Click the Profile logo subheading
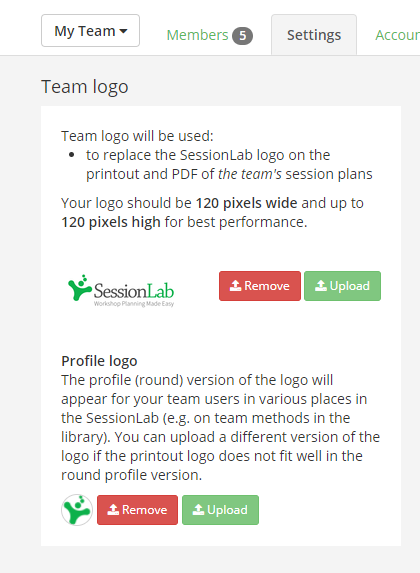This screenshot has height=573, width=420. [x=99, y=361]
